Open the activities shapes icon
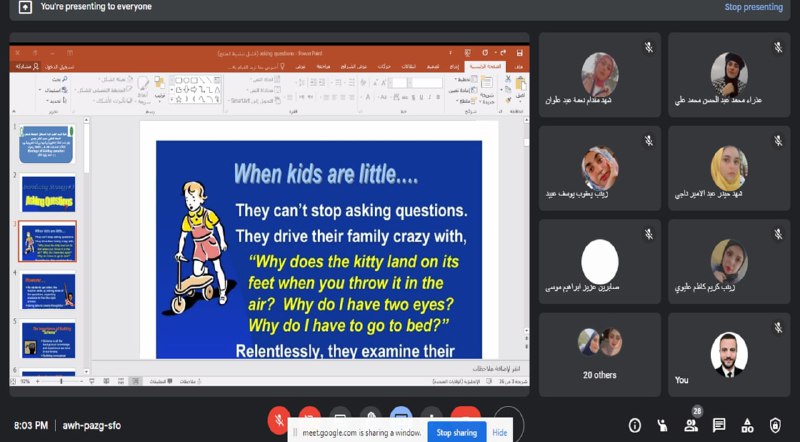800x442 pixels. [747, 425]
